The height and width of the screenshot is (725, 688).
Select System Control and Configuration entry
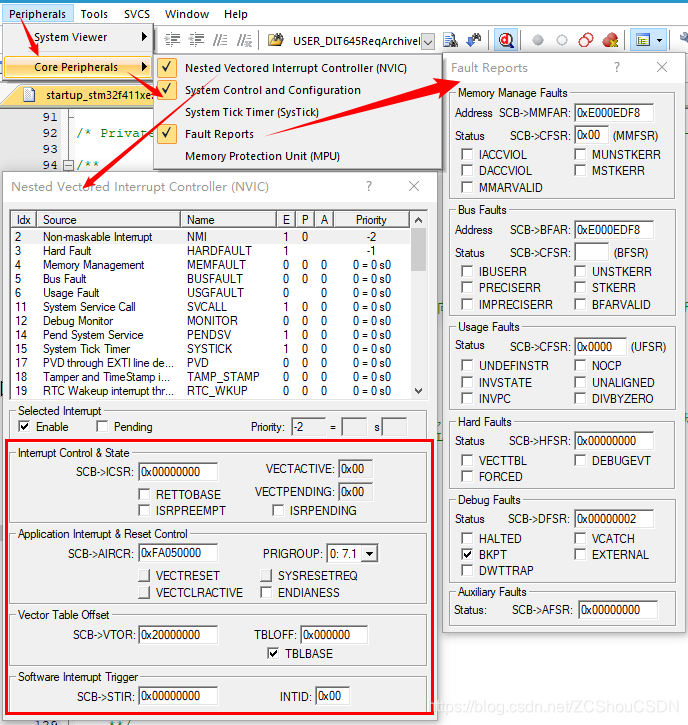pyautogui.click(x=297, y=90)
